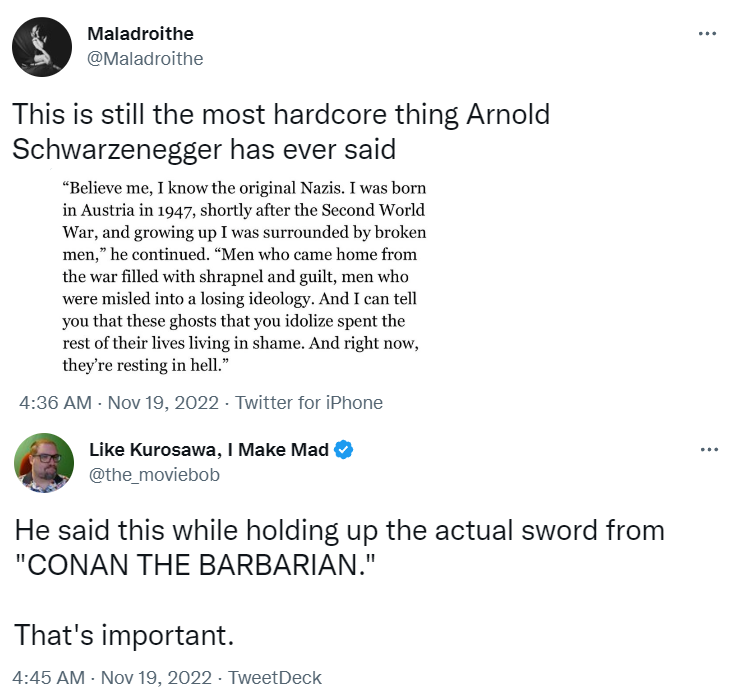The height and width of the screenshot is (697, 735).
Task: Open the TweetDeck source link
Action: [275, 677]
